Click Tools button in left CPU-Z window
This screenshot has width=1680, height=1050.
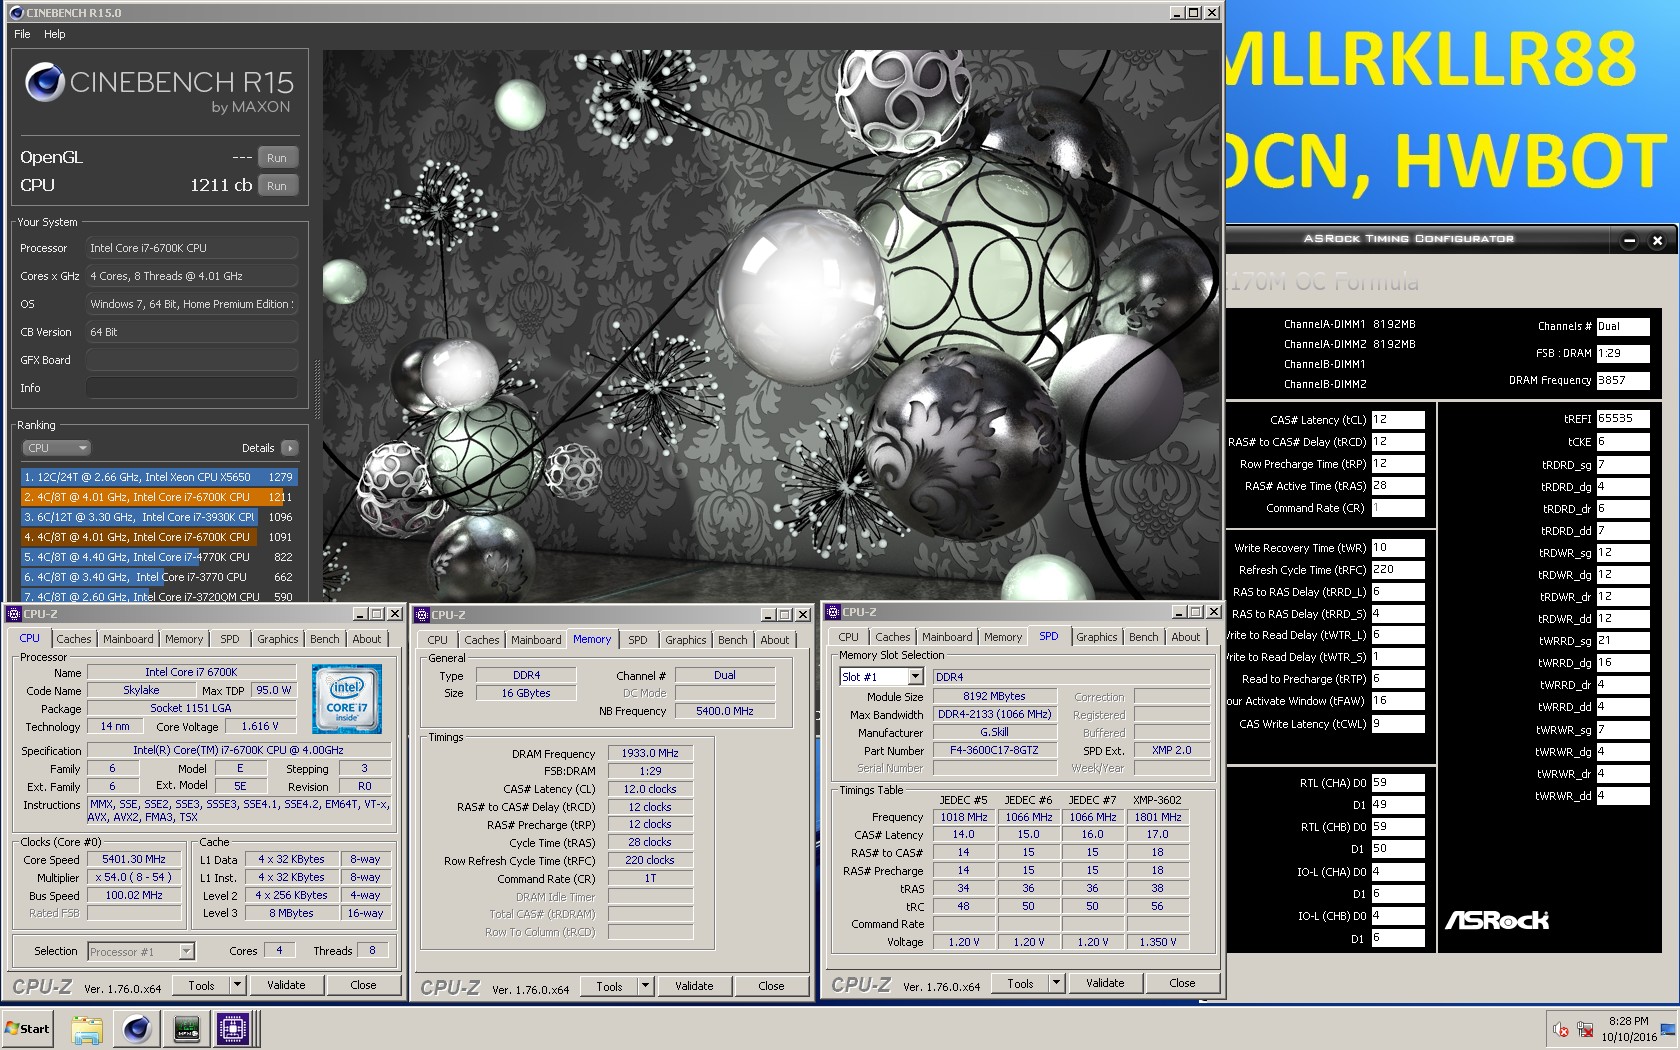click(x=201, y=985)
